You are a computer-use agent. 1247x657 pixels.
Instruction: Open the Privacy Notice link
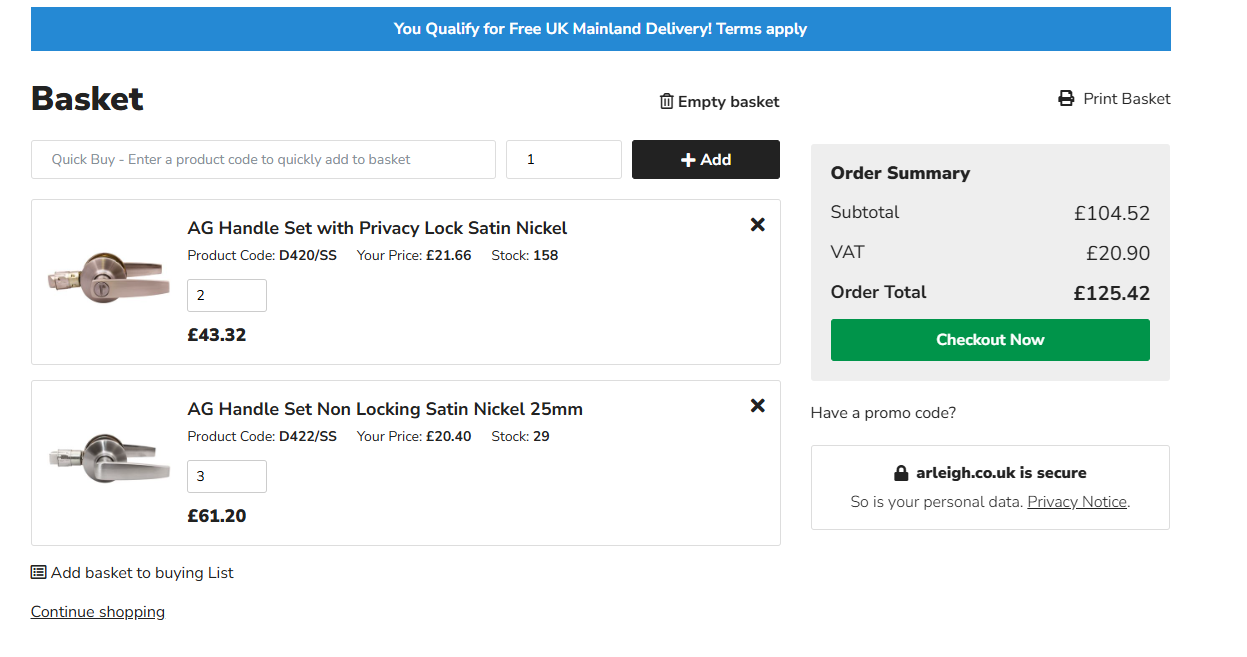tap(1076, 502)
